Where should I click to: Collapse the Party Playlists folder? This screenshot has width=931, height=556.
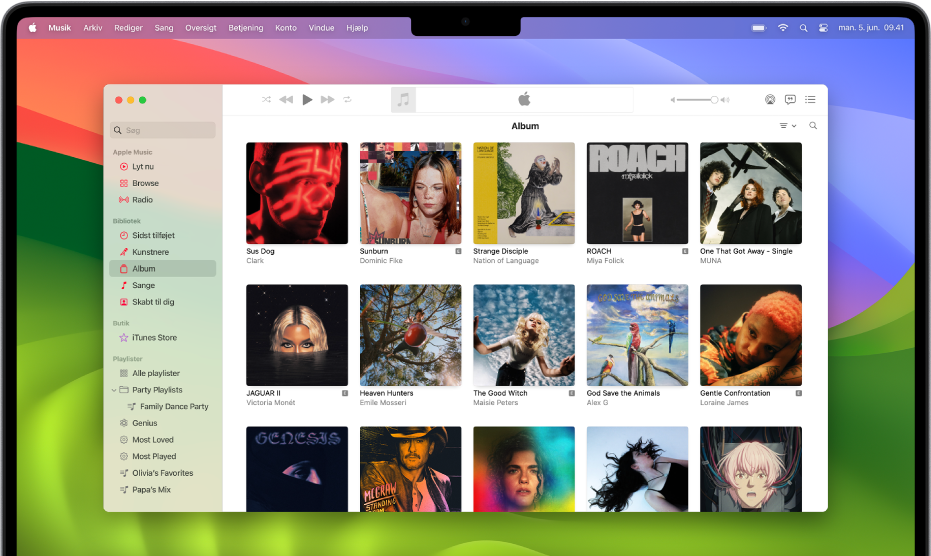(x=113, y=390)
